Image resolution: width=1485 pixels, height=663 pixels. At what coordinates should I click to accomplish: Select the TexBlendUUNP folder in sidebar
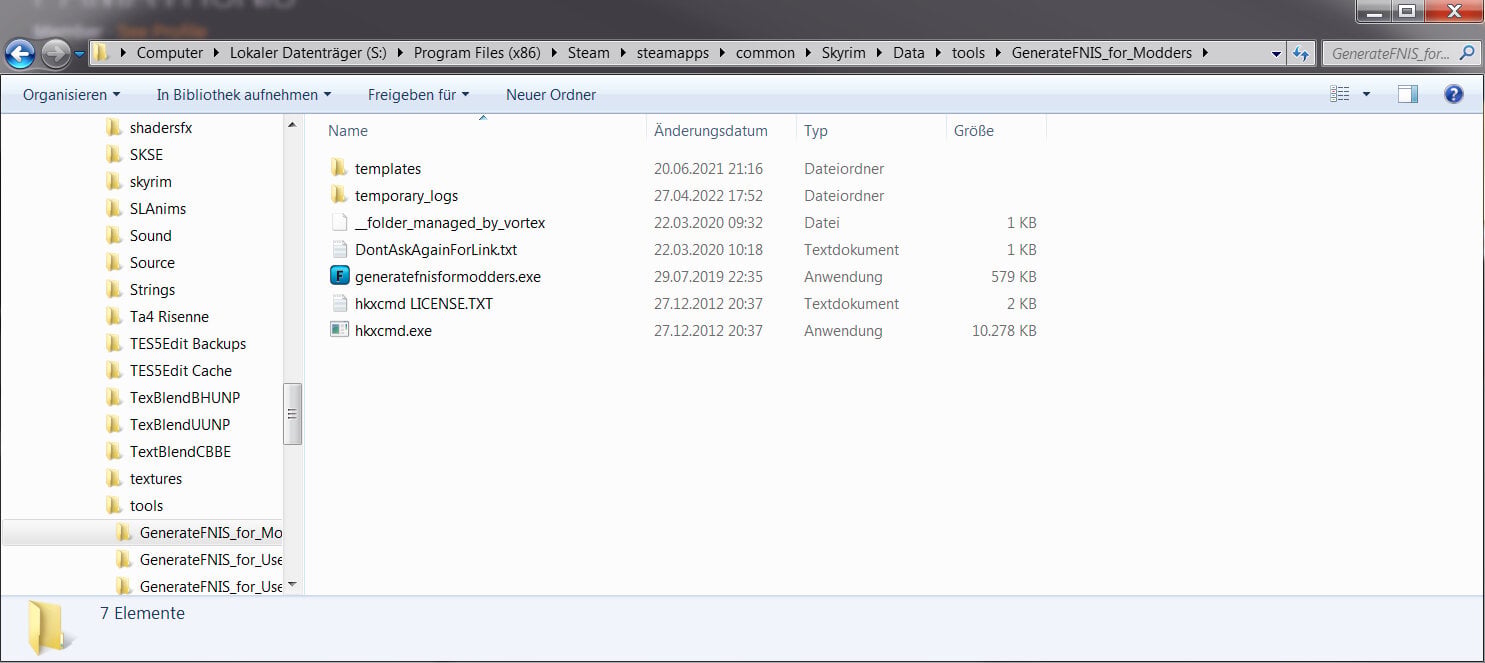click(169, 424)
